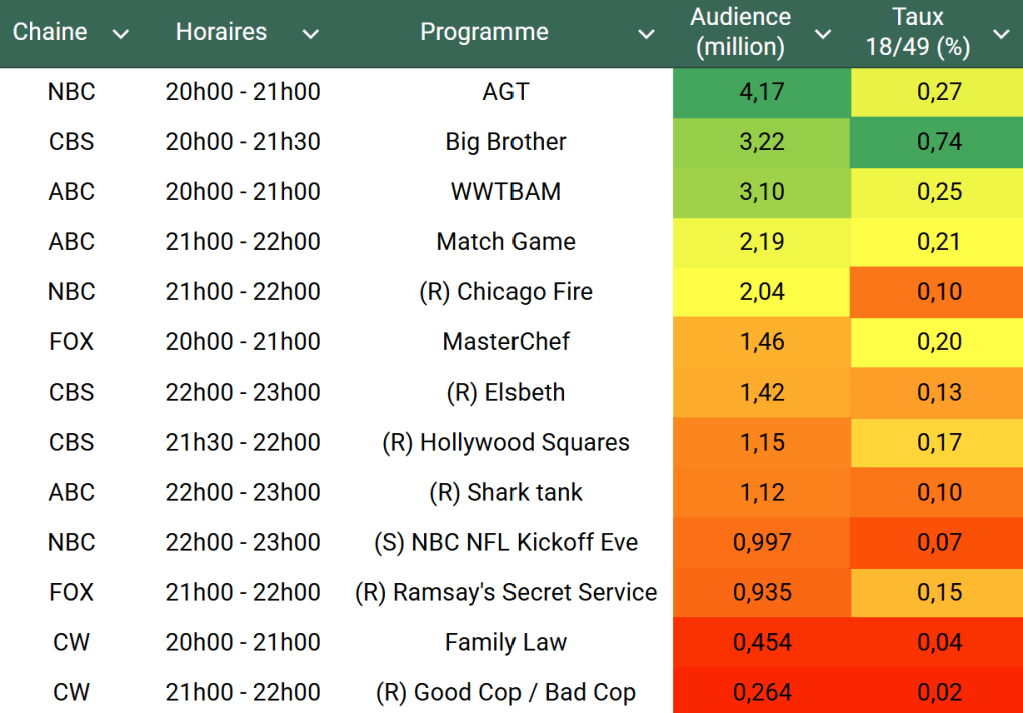The width and height of the screenshot is (1023, 713).
Task: Select the 21h30 - 22h00 time cell
Action: click(x=243, y=442)
